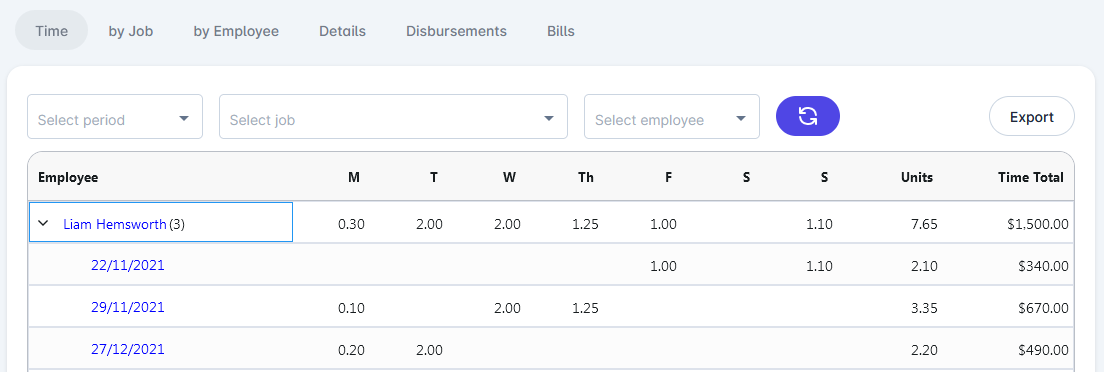Open the Details tab
Image resolution: width=1104 pixels, height=372 pixels.
(x=342, y=31)
